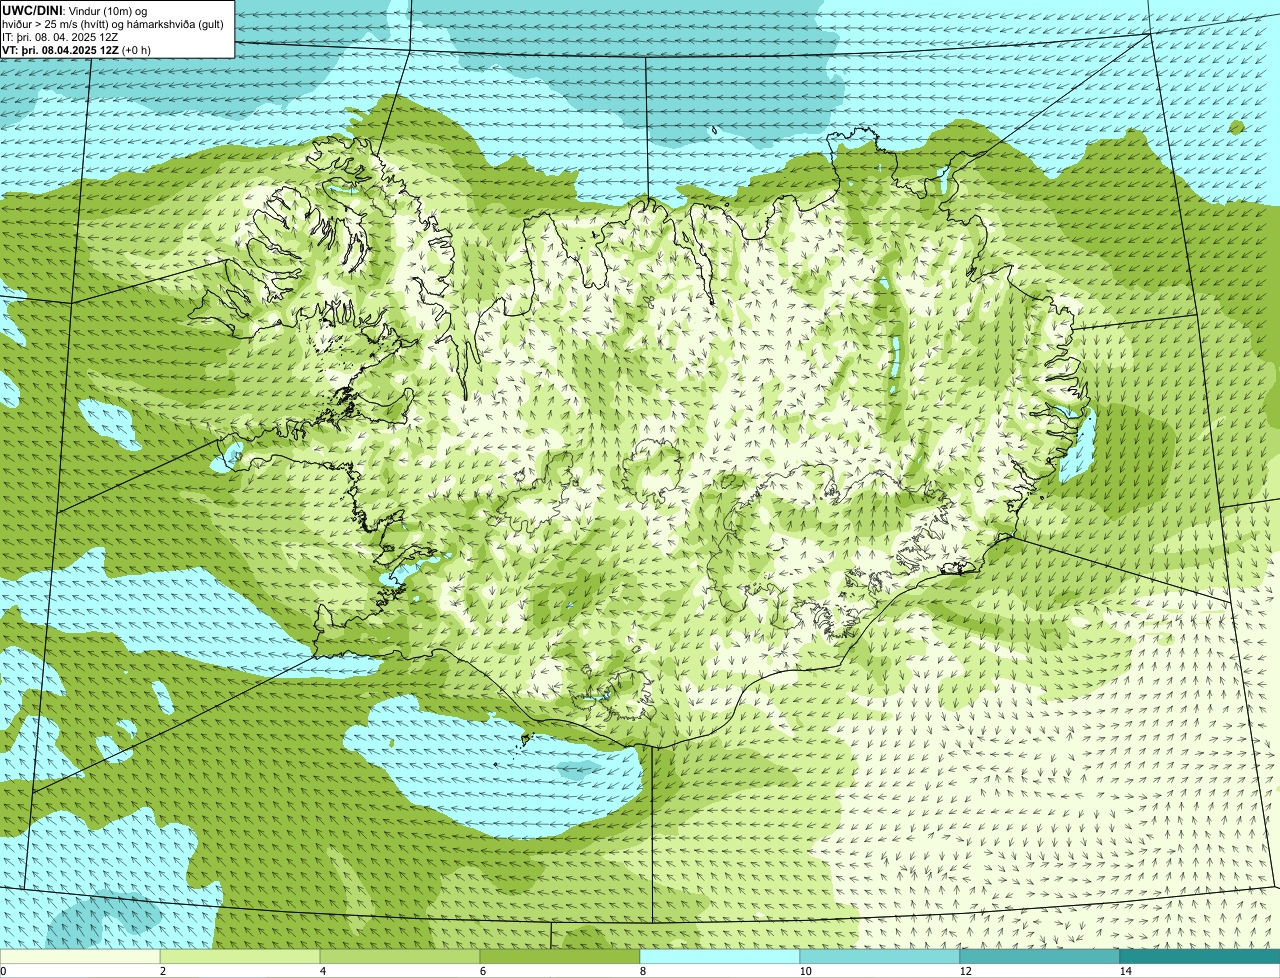The width and height of the screenshot is (1280, 978).
Task: Click the "14" label on the wind scale
Action: 1125,971
